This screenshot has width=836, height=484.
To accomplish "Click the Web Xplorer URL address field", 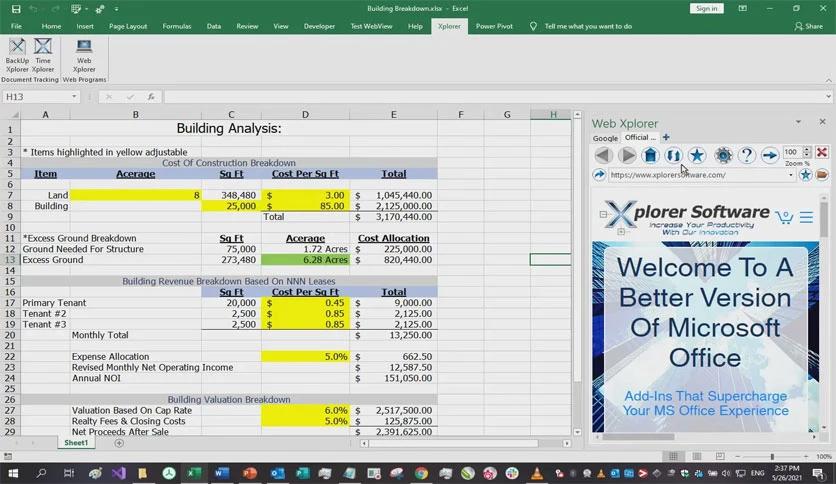I will [697, 175].
